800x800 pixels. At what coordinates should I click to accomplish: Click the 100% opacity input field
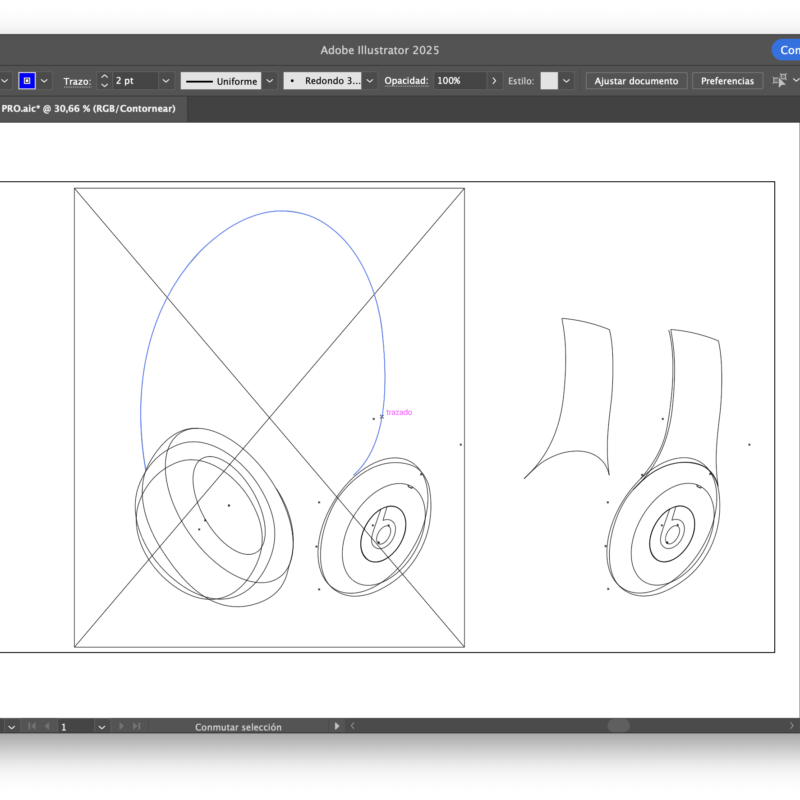pyautogui.click(x=459, y=81)
